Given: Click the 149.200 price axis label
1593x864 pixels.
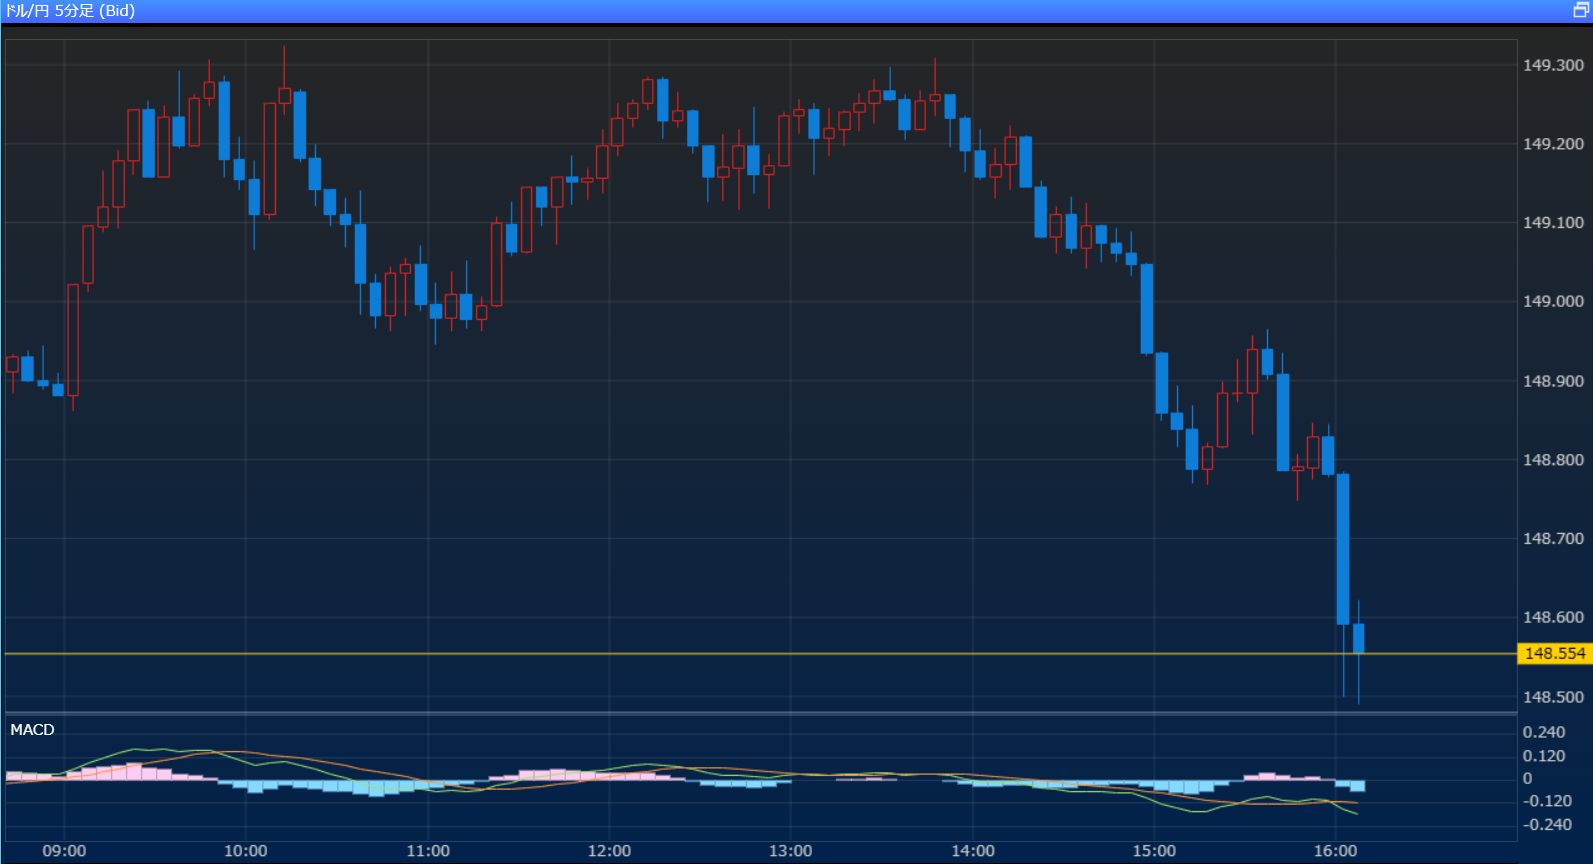Looking at the screenshot, I should click(x=1553, y=144).
